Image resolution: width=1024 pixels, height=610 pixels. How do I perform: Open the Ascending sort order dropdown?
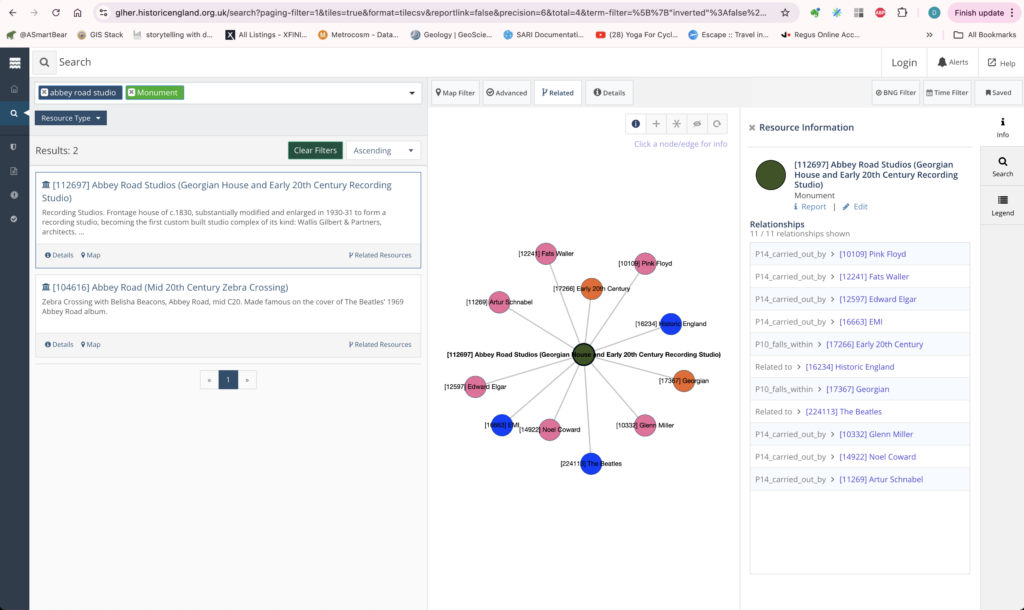(x=384, y=151)
